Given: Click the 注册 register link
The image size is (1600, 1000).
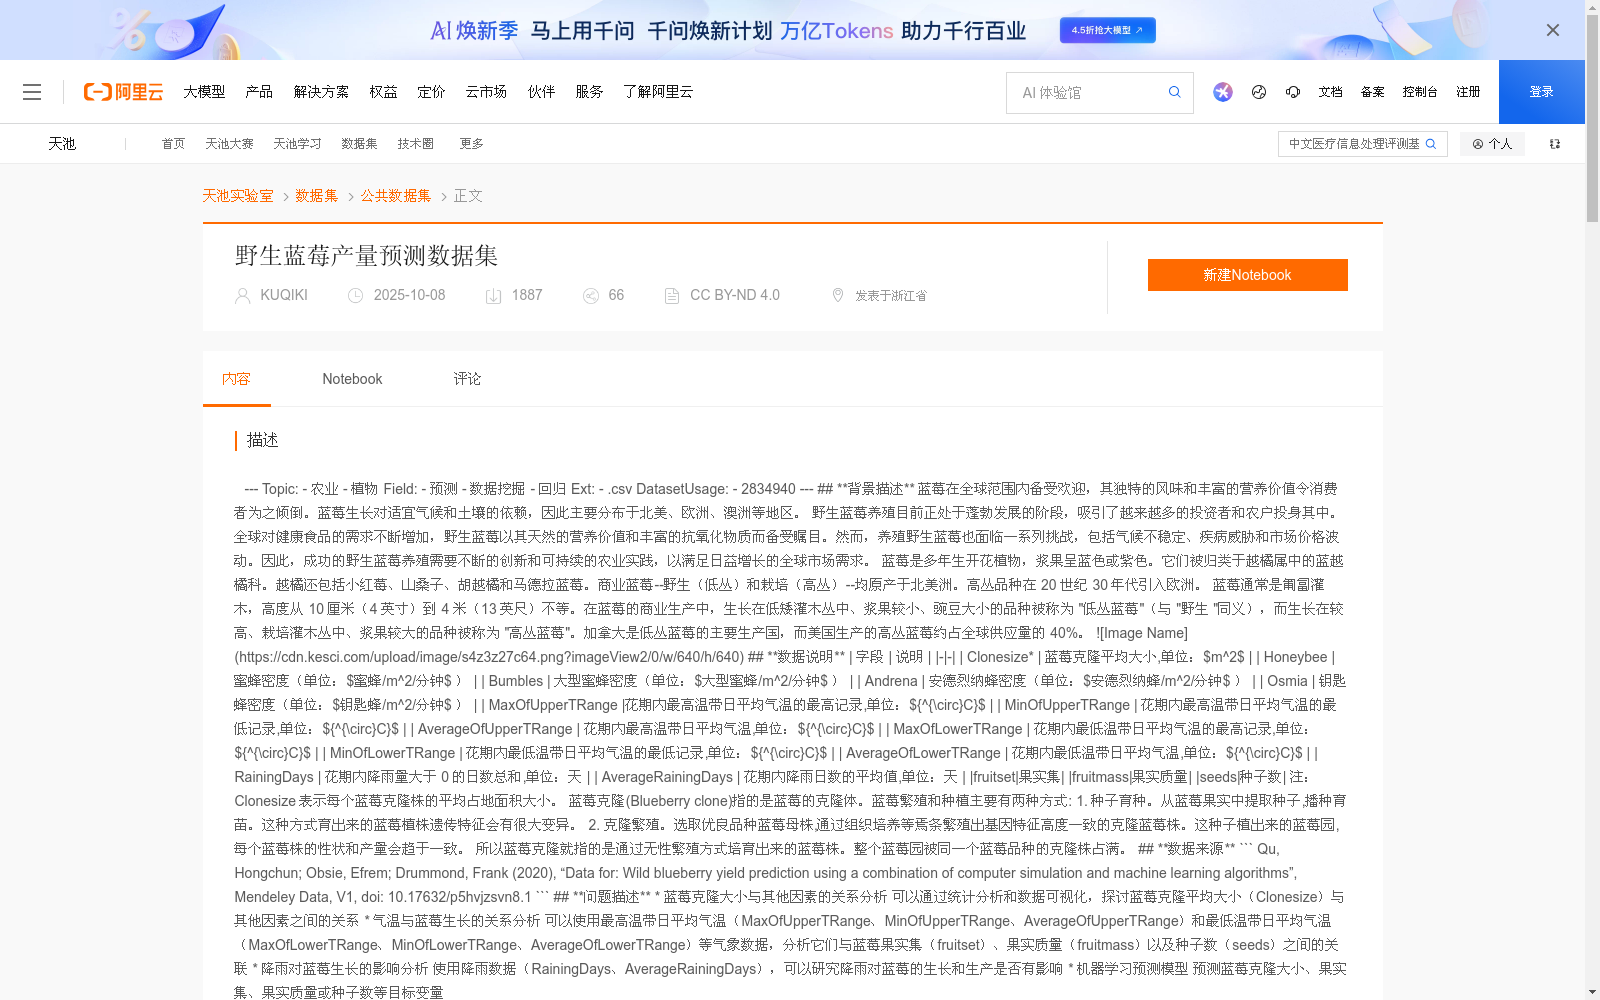Looking at the screenshot, I should [x=1468, y=92].
